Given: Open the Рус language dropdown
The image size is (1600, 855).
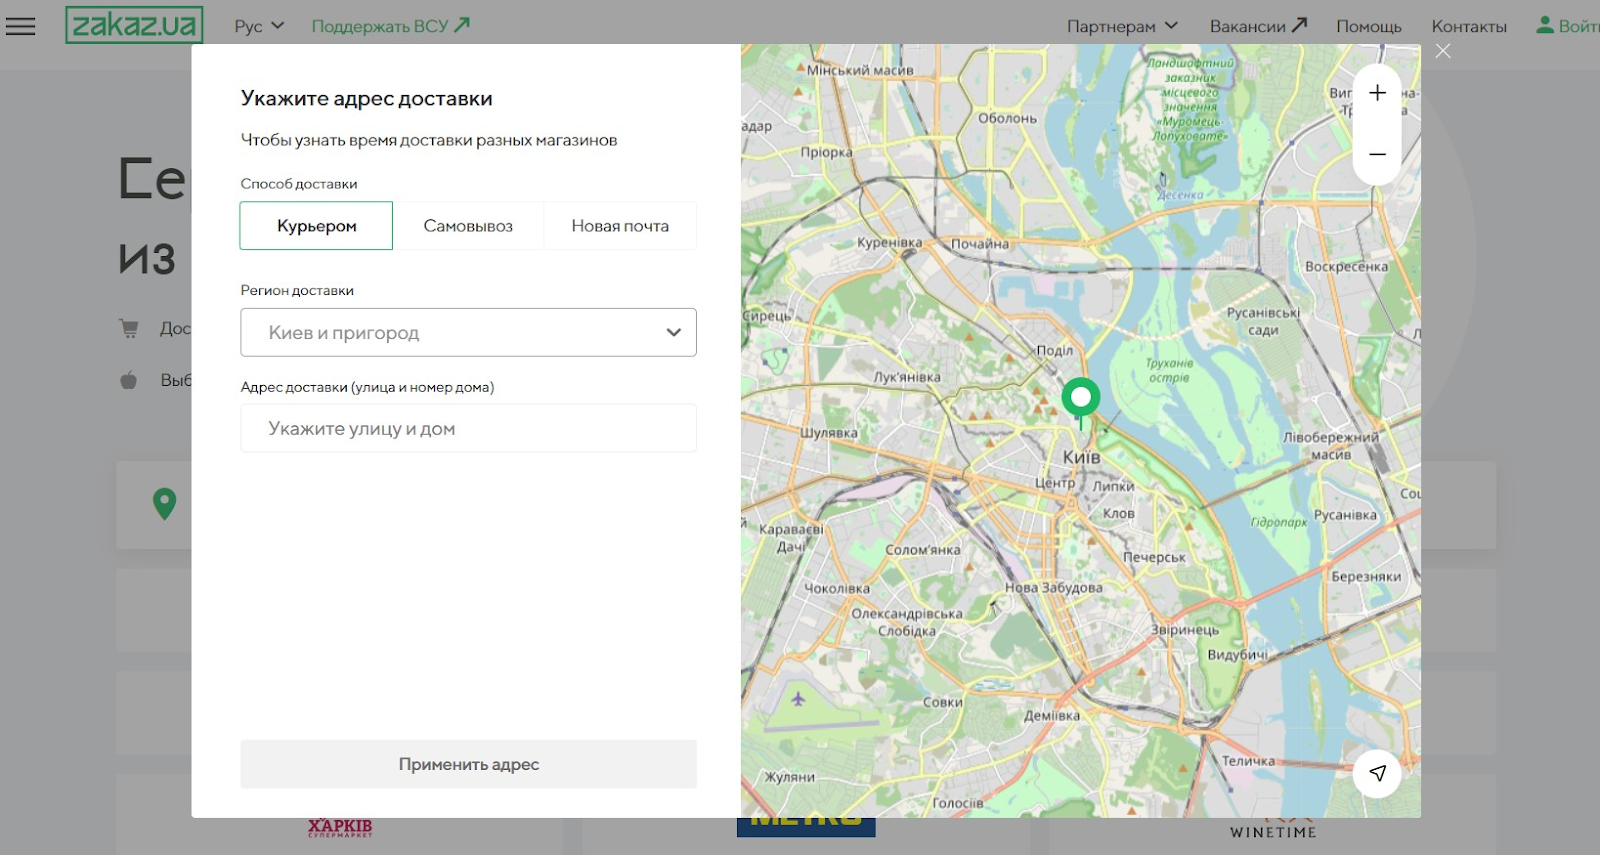Looking at the screenshot, I should 259,26.
